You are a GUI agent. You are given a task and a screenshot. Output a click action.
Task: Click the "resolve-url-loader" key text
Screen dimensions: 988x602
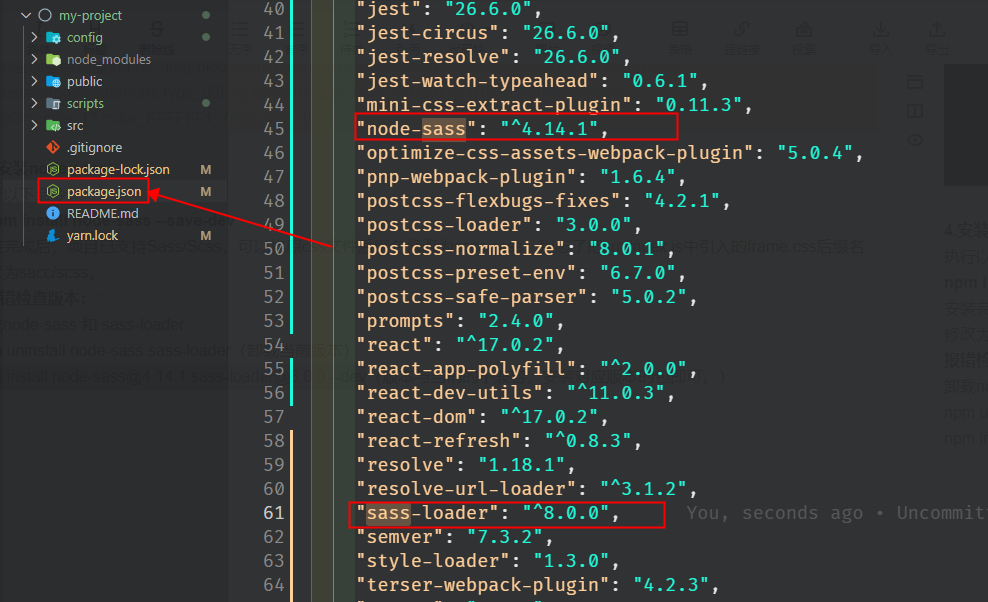466,489
